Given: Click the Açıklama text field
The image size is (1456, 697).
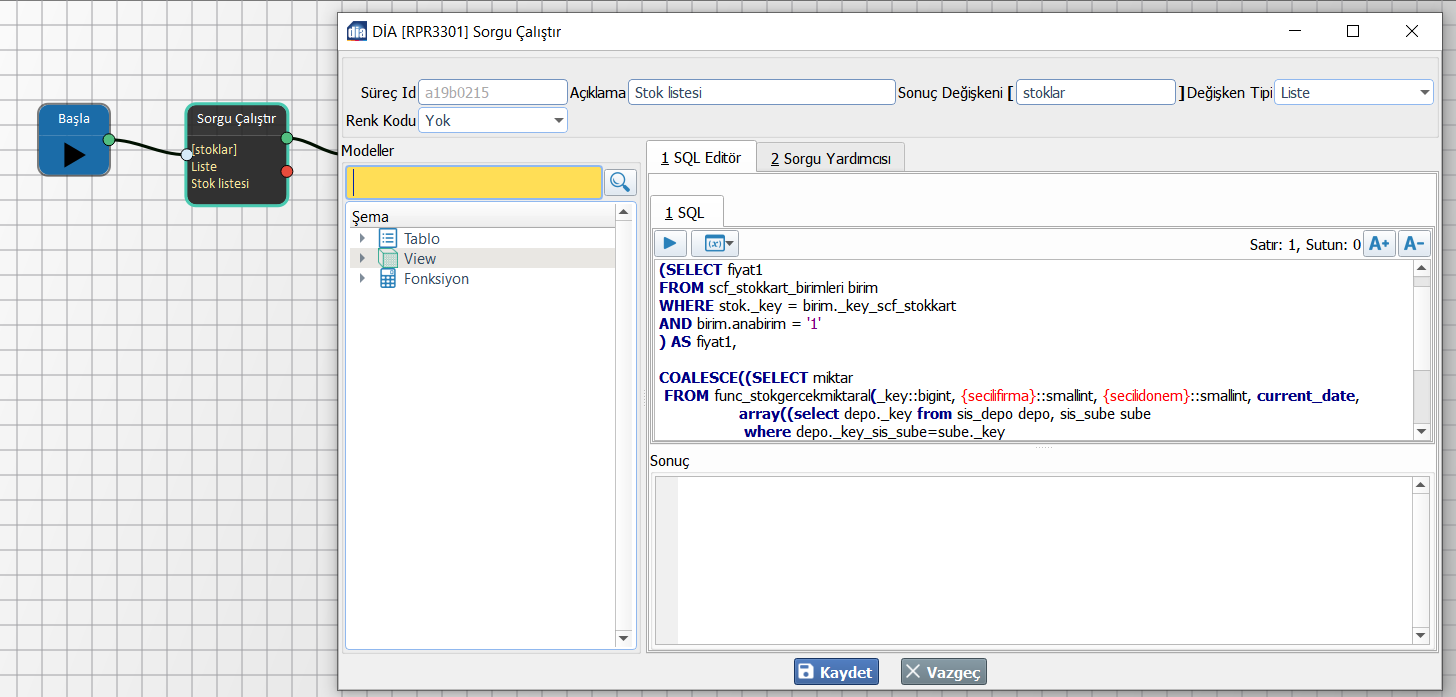Looking at the screenshot, I should 761,93.
